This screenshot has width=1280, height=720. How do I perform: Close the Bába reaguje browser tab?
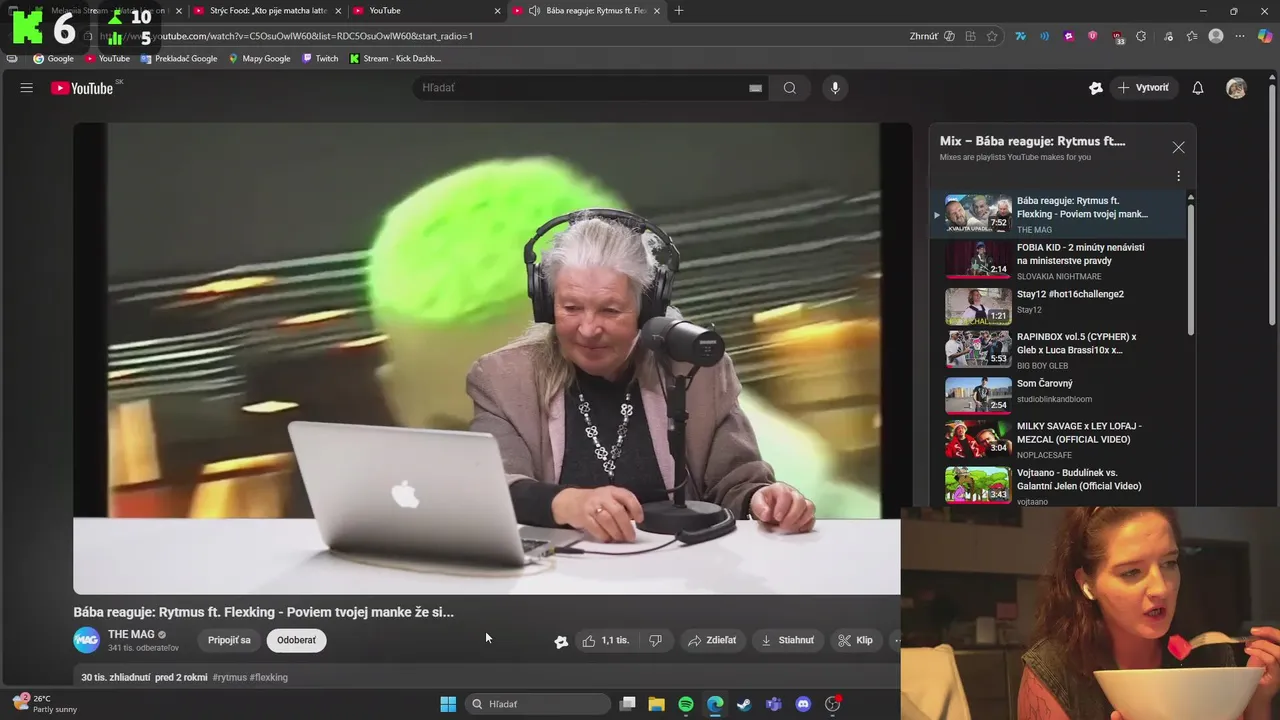(x=657, y=11)
